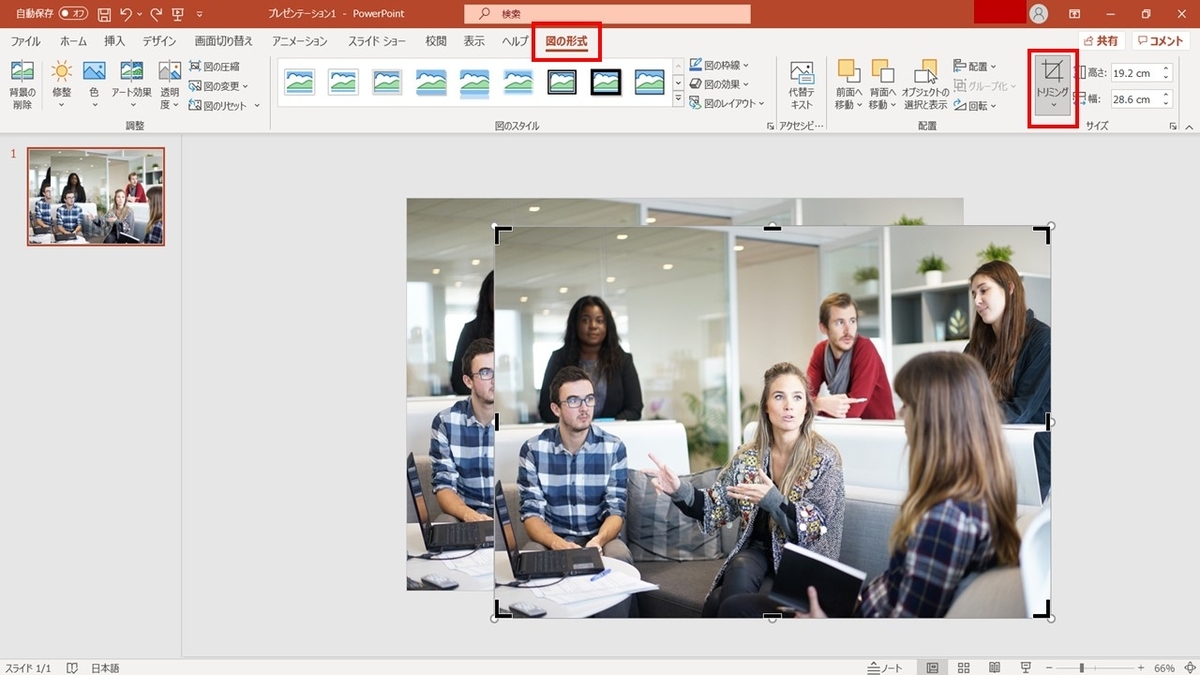Start Slide Show from status bar
This screenshot has height=675, width=1200.
point(1025,667)
